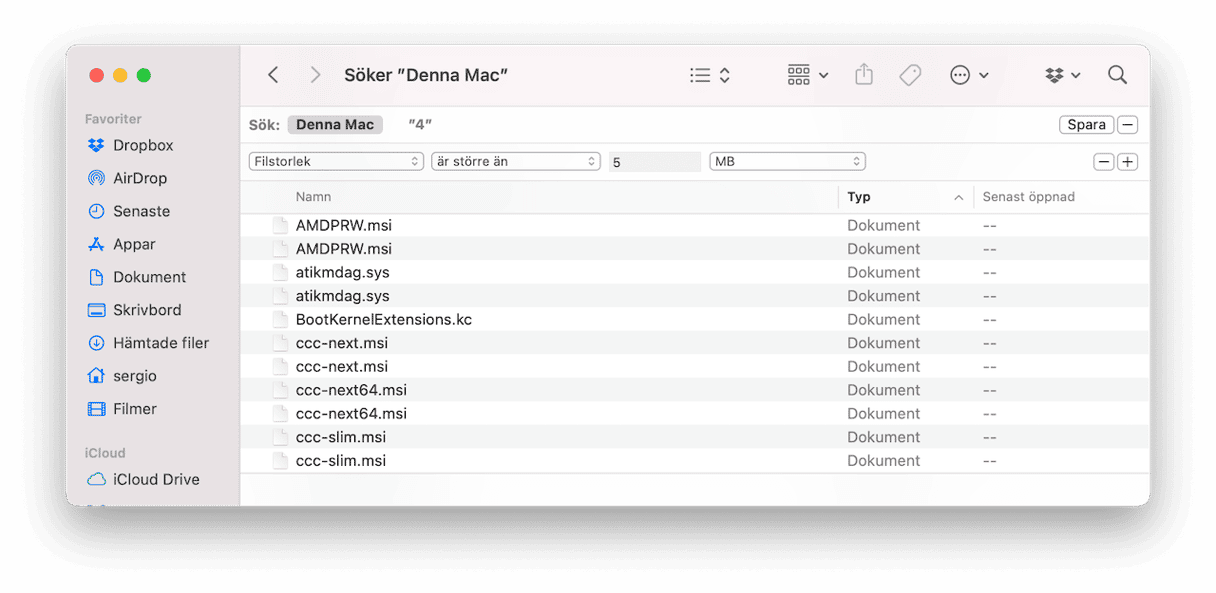Sort by the Typ column header
1216x593 pixels.
(859, 197)
